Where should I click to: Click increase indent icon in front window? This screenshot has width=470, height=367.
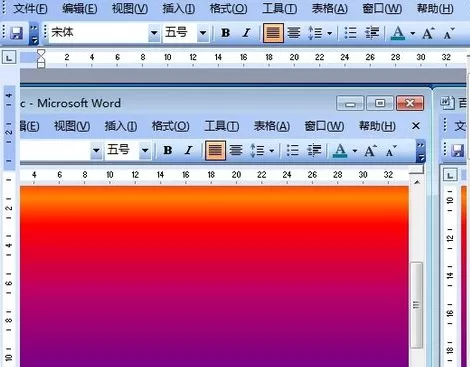tap(314, 150)
